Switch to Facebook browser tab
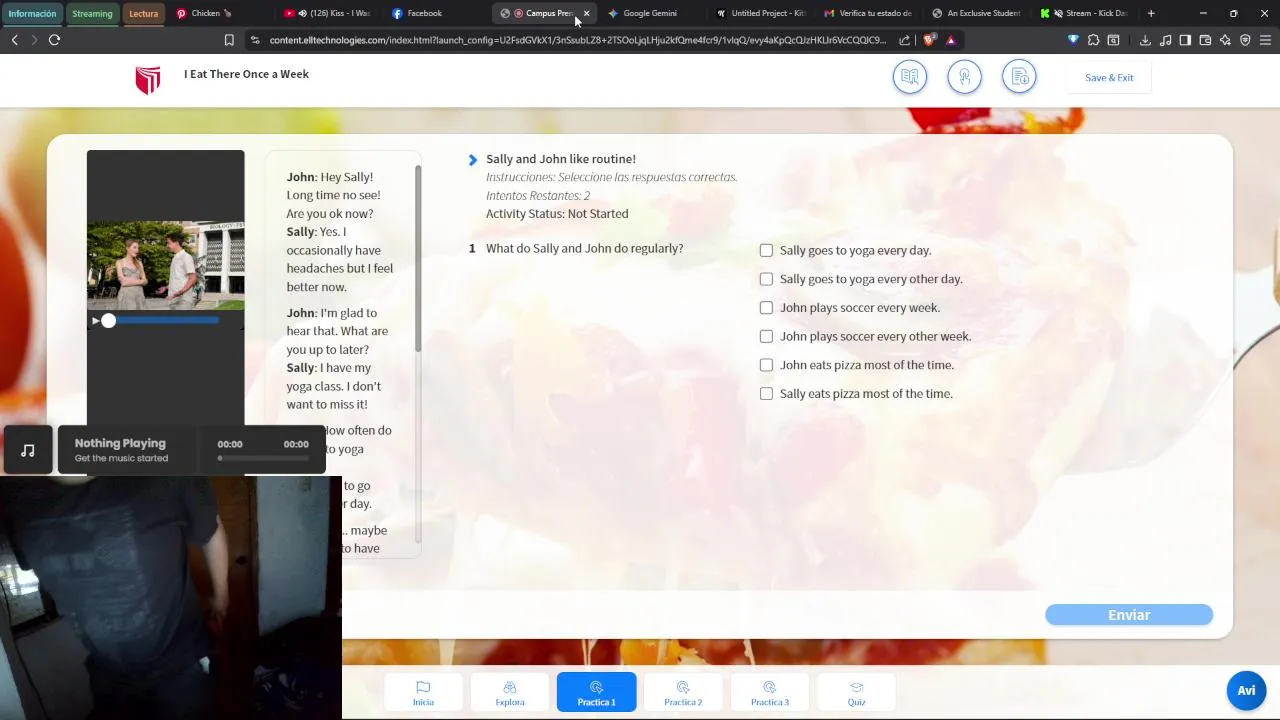 coord(436,13)
